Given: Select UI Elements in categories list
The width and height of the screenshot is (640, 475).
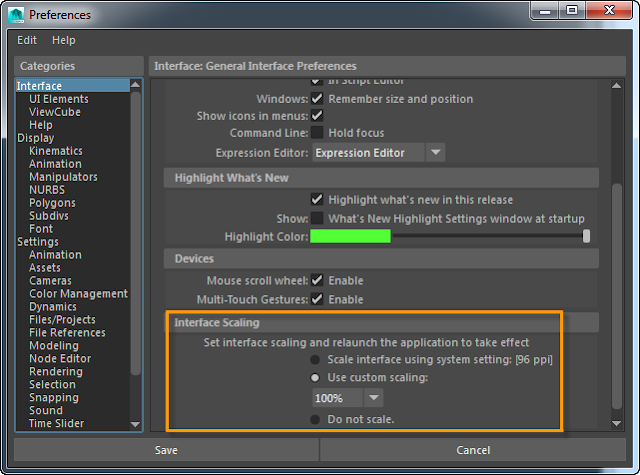Looking at the screenshot, I should coord(59,99).
